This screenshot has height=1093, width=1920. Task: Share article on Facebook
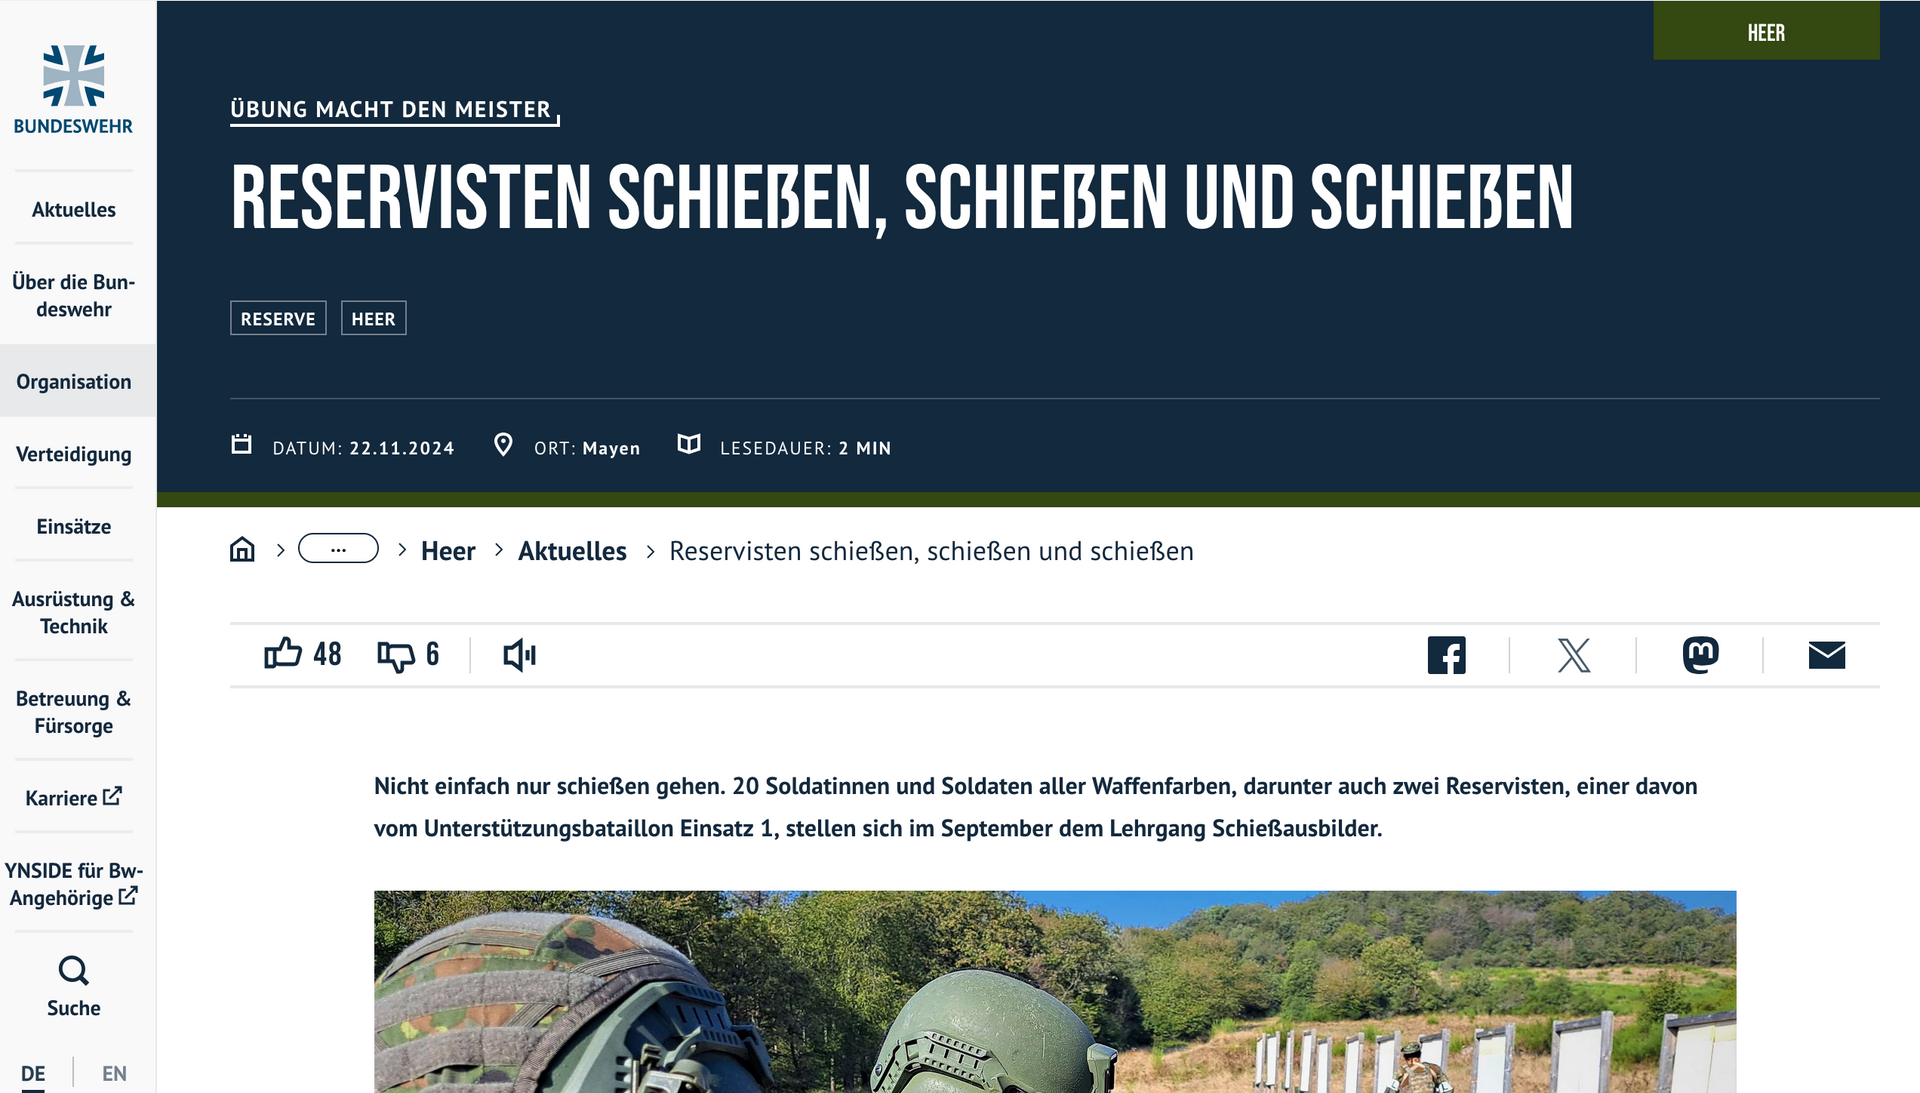[x=1446, y=655]
